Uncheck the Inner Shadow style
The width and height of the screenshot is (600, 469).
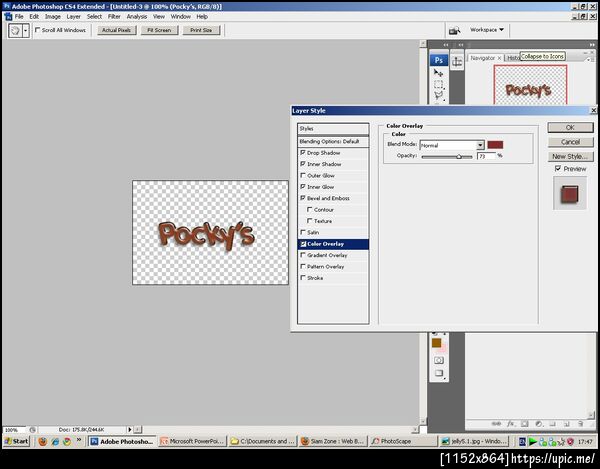tap(303, 164)
